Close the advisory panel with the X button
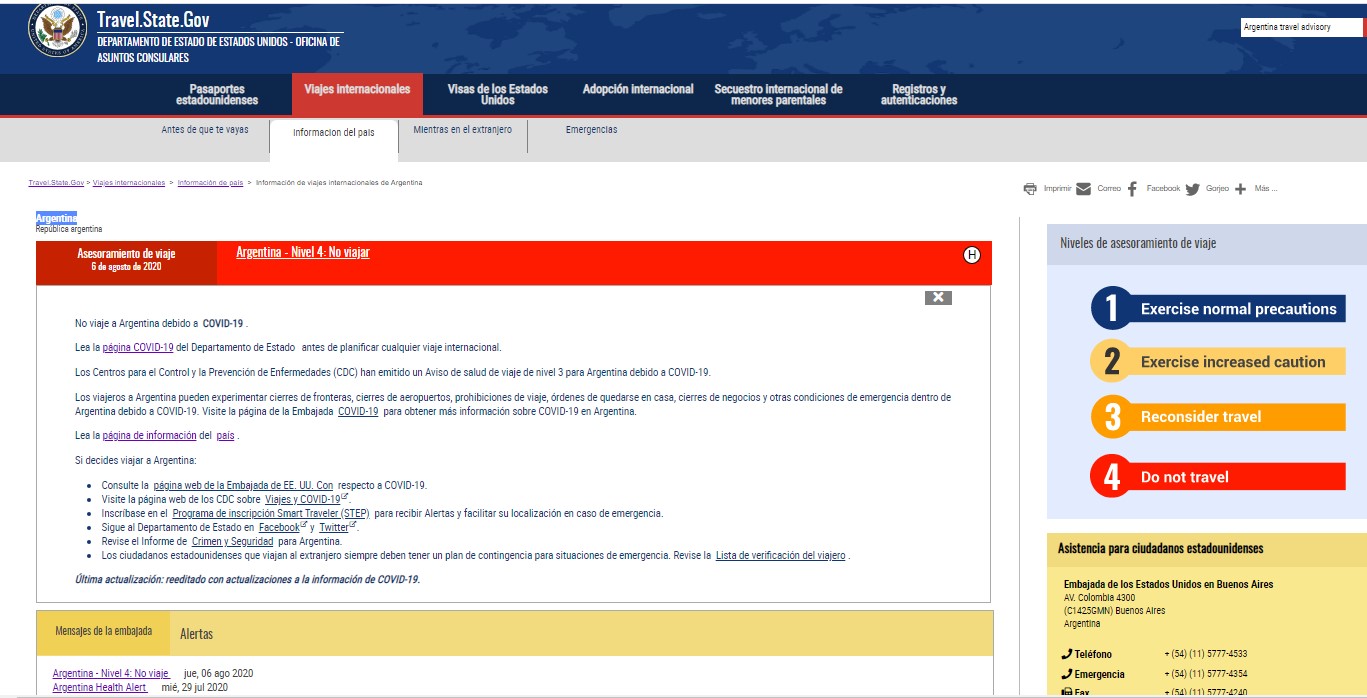The width and height of the screenshot is (1367, 698). [x=937, y=297]
